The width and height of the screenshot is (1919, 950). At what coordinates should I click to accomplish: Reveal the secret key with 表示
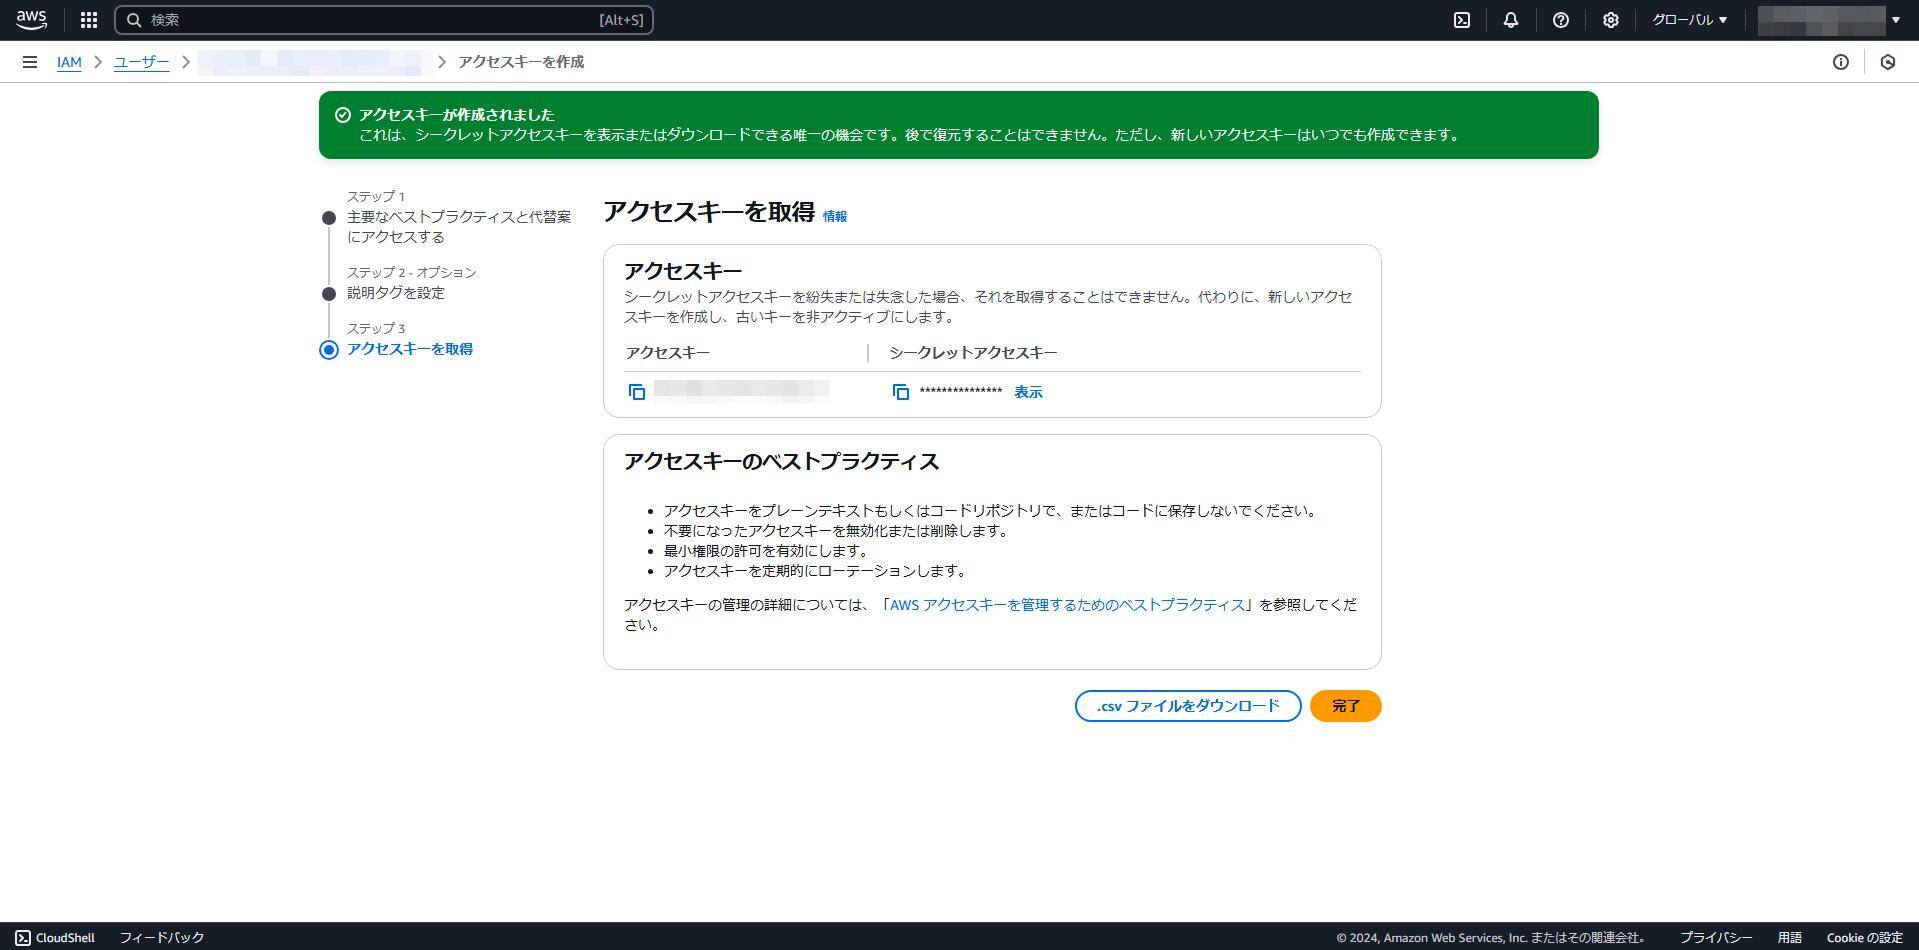pos(1028,392)
